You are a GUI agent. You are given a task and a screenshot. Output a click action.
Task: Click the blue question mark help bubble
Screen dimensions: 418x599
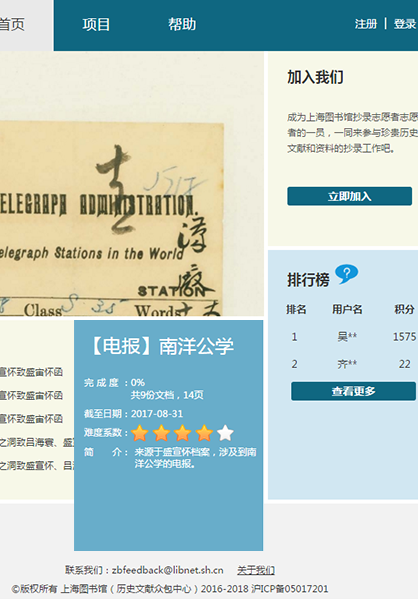(346, 274)
